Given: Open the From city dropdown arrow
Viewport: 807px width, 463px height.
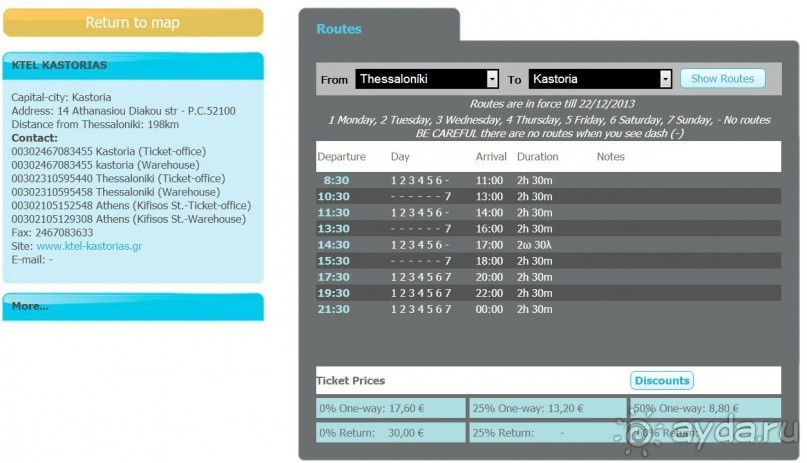Looking at the screenshot, I should 492,79.
